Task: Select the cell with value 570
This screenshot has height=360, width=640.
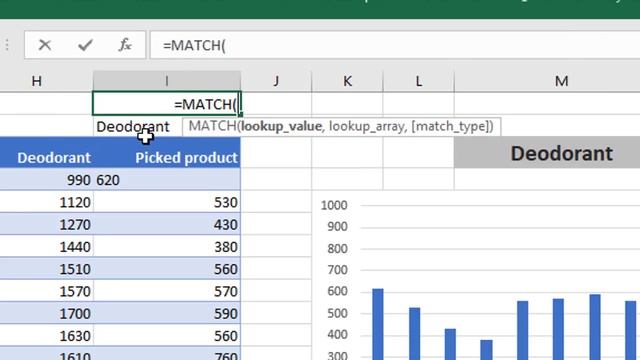Action: click(167, 291)
